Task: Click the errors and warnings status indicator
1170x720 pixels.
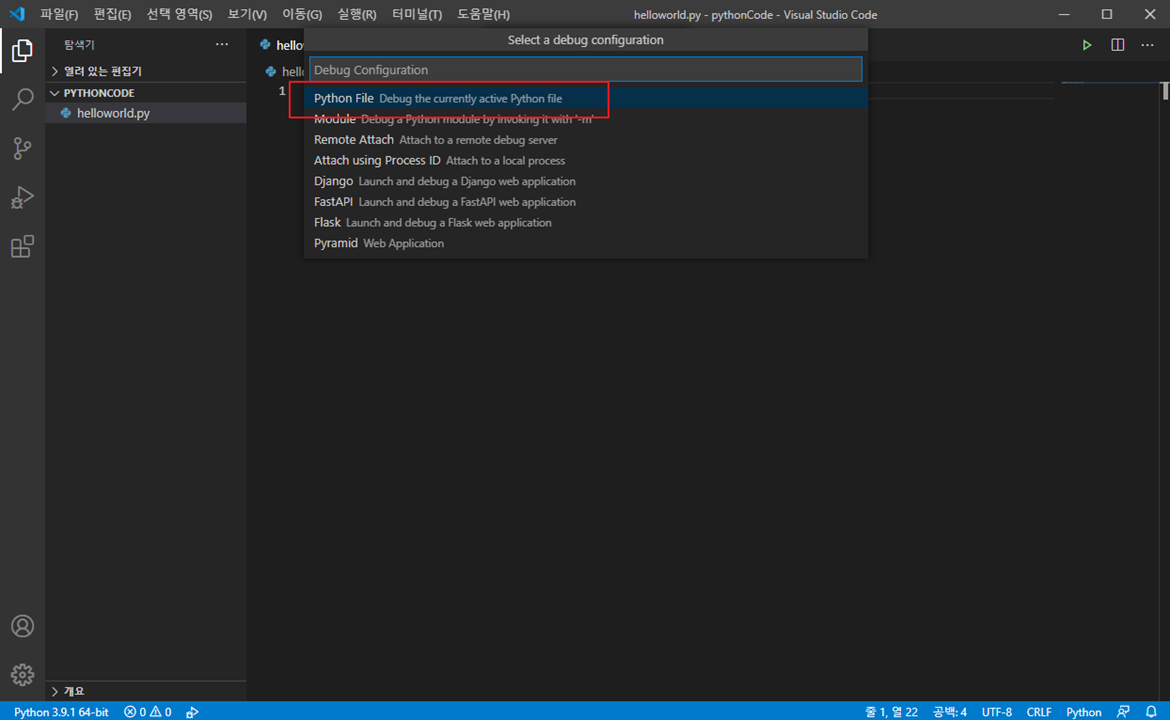Action: click(x=148, y=712)
